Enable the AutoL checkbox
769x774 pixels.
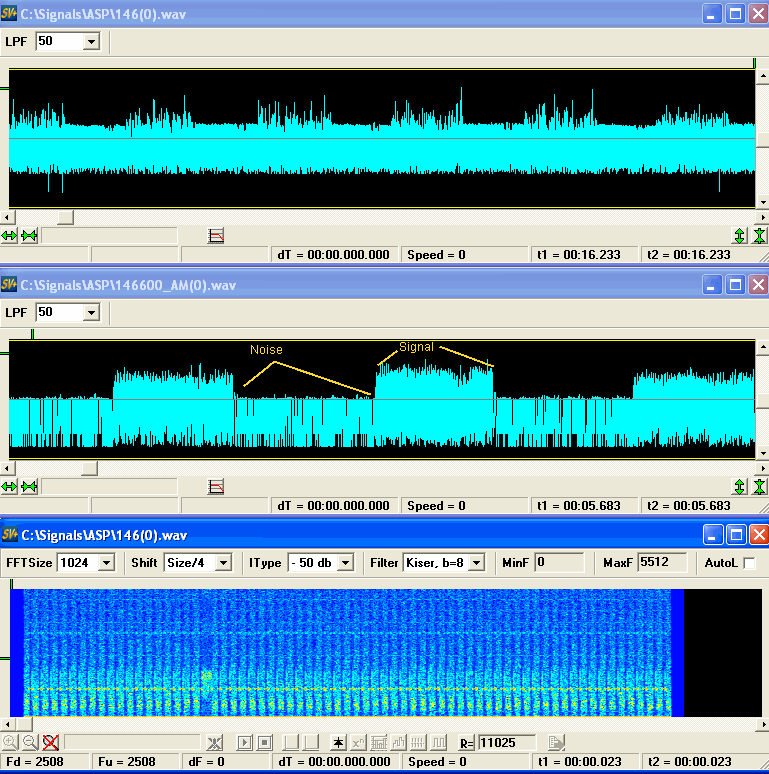click(x=749, y=563)
